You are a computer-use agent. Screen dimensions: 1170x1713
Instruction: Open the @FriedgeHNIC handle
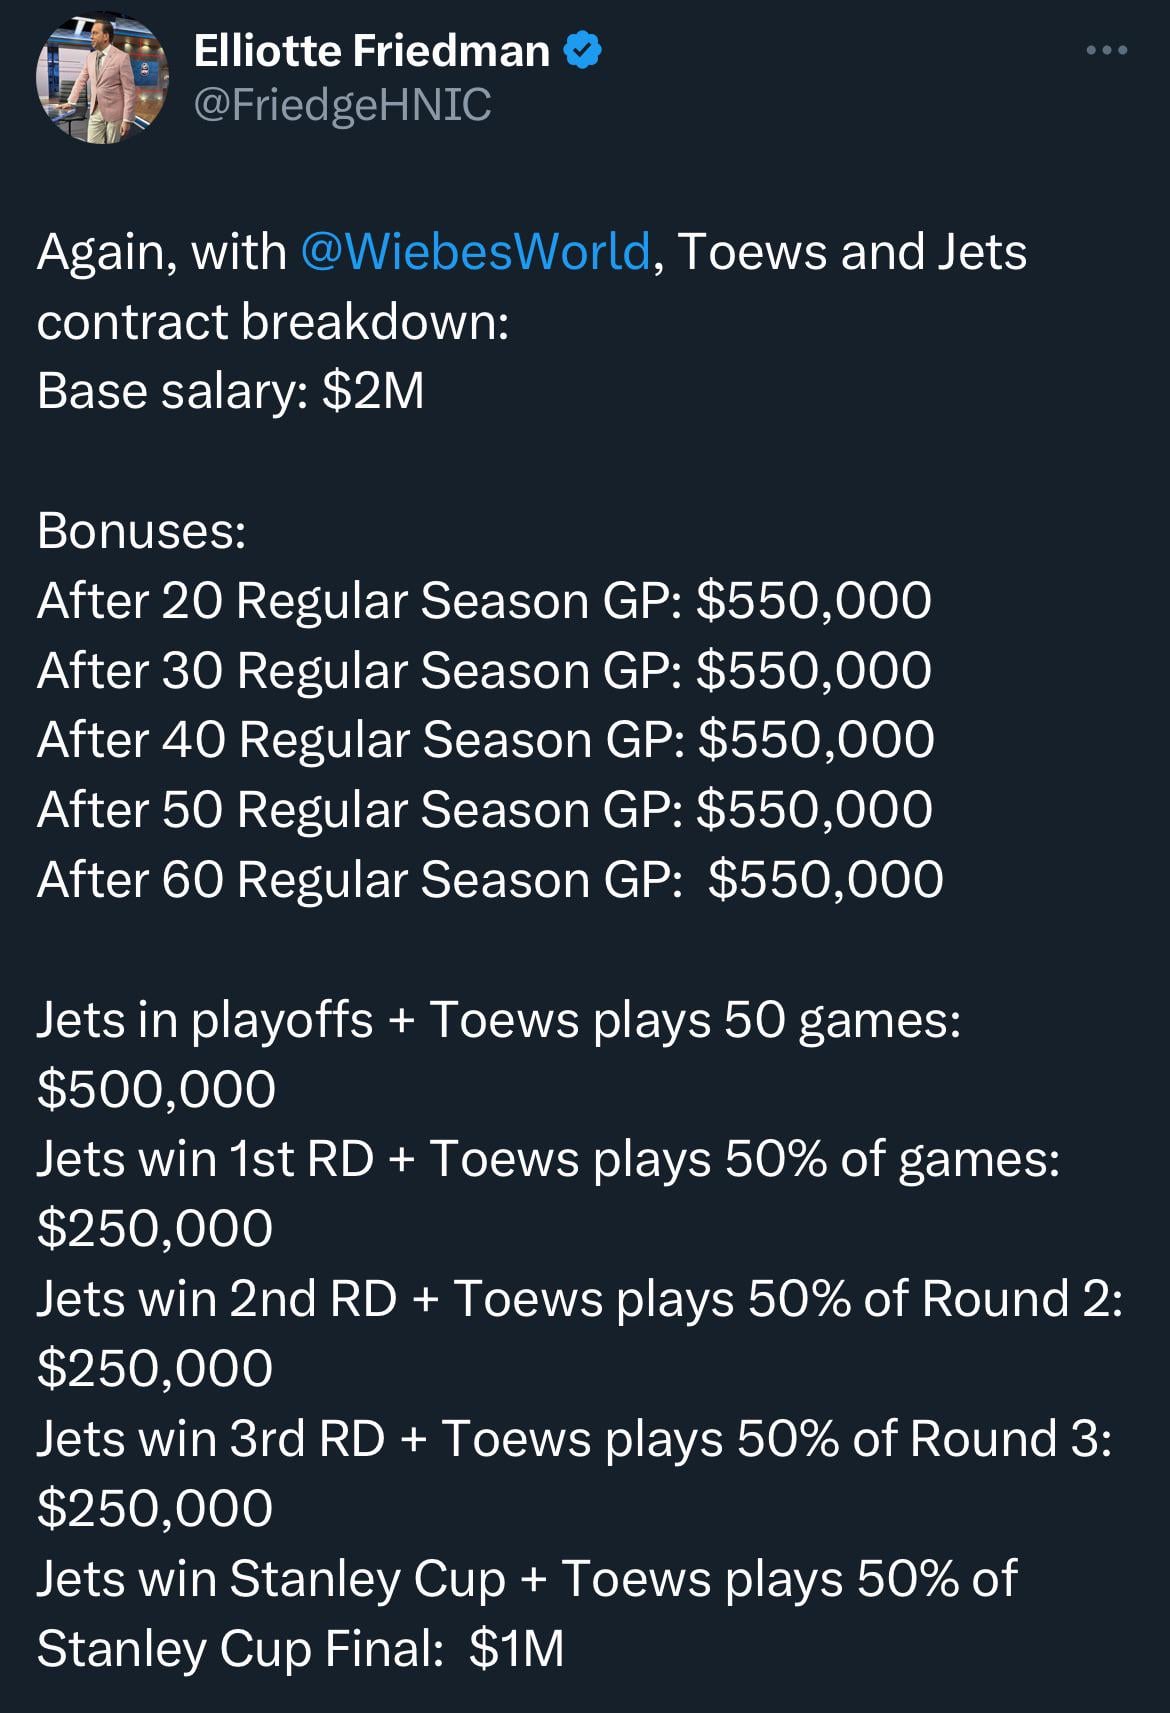341,104
